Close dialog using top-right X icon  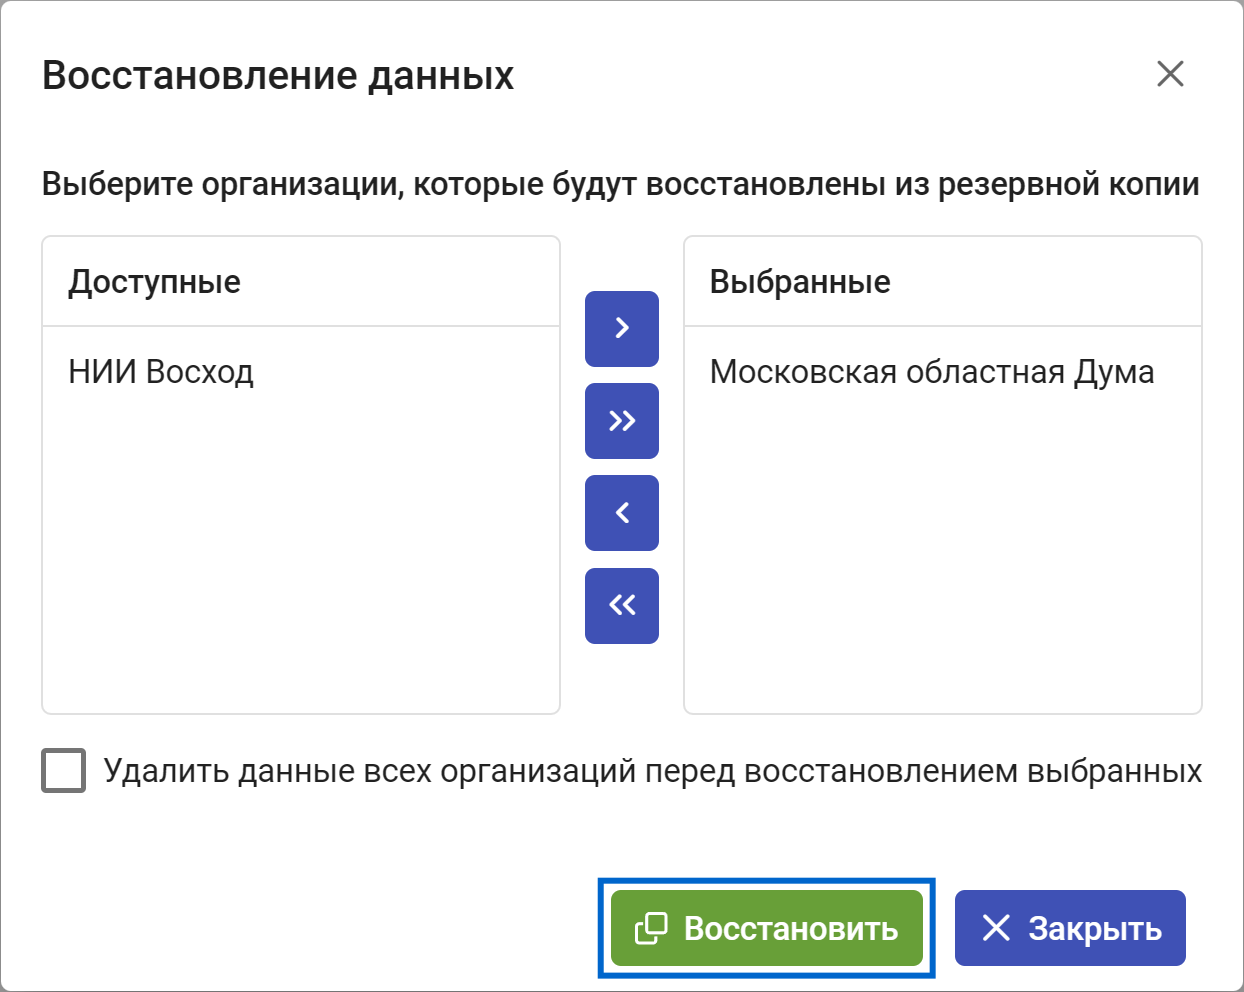pyautogui.click(x=1170, y=73)
